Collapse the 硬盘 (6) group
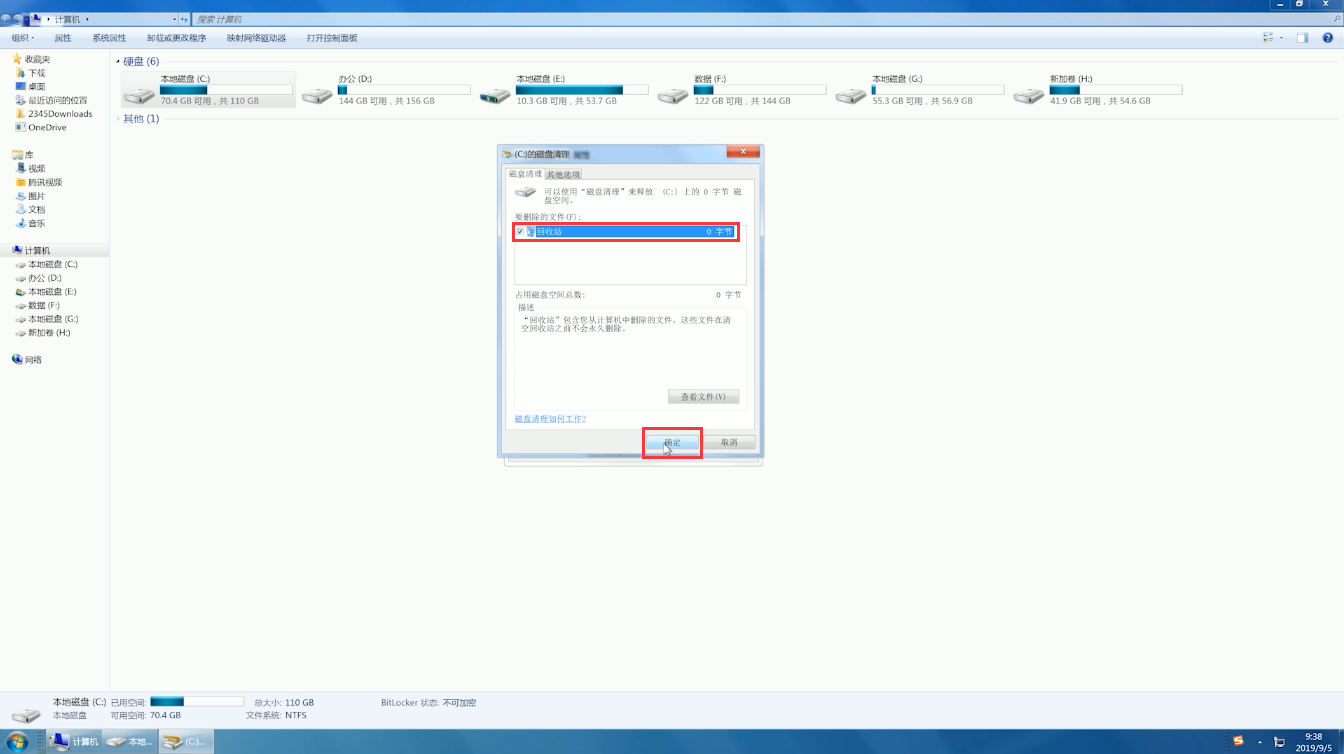 coord(118,62)
